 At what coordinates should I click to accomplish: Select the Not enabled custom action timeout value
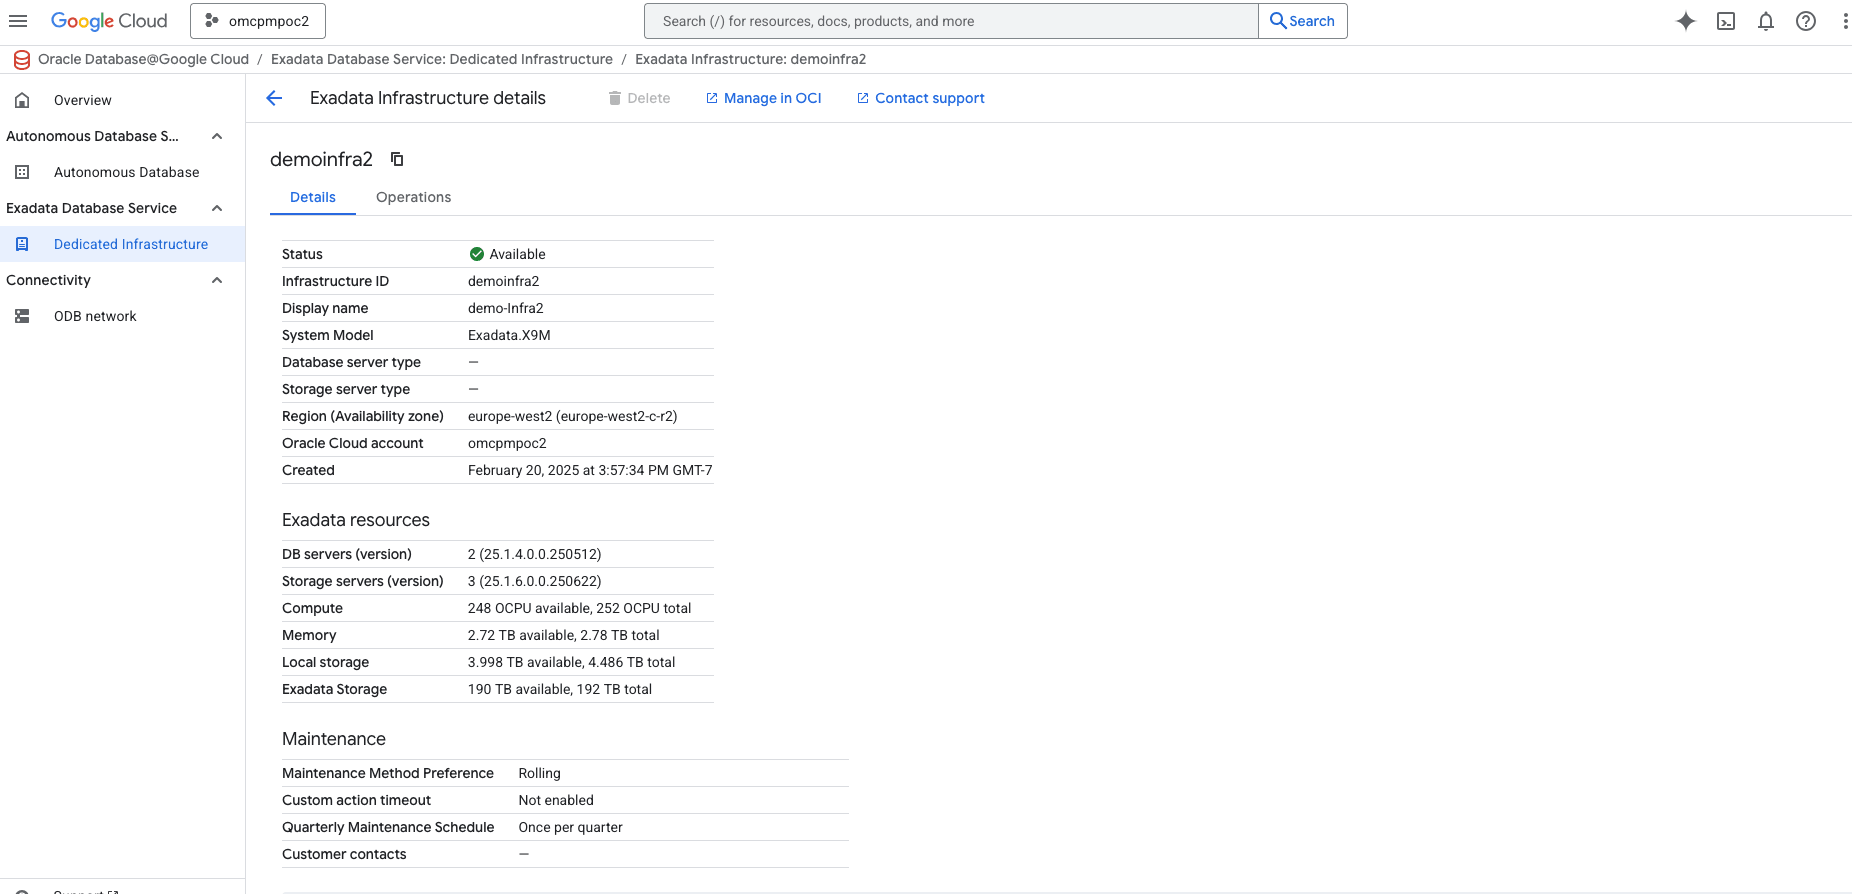[x=556, y=800]
